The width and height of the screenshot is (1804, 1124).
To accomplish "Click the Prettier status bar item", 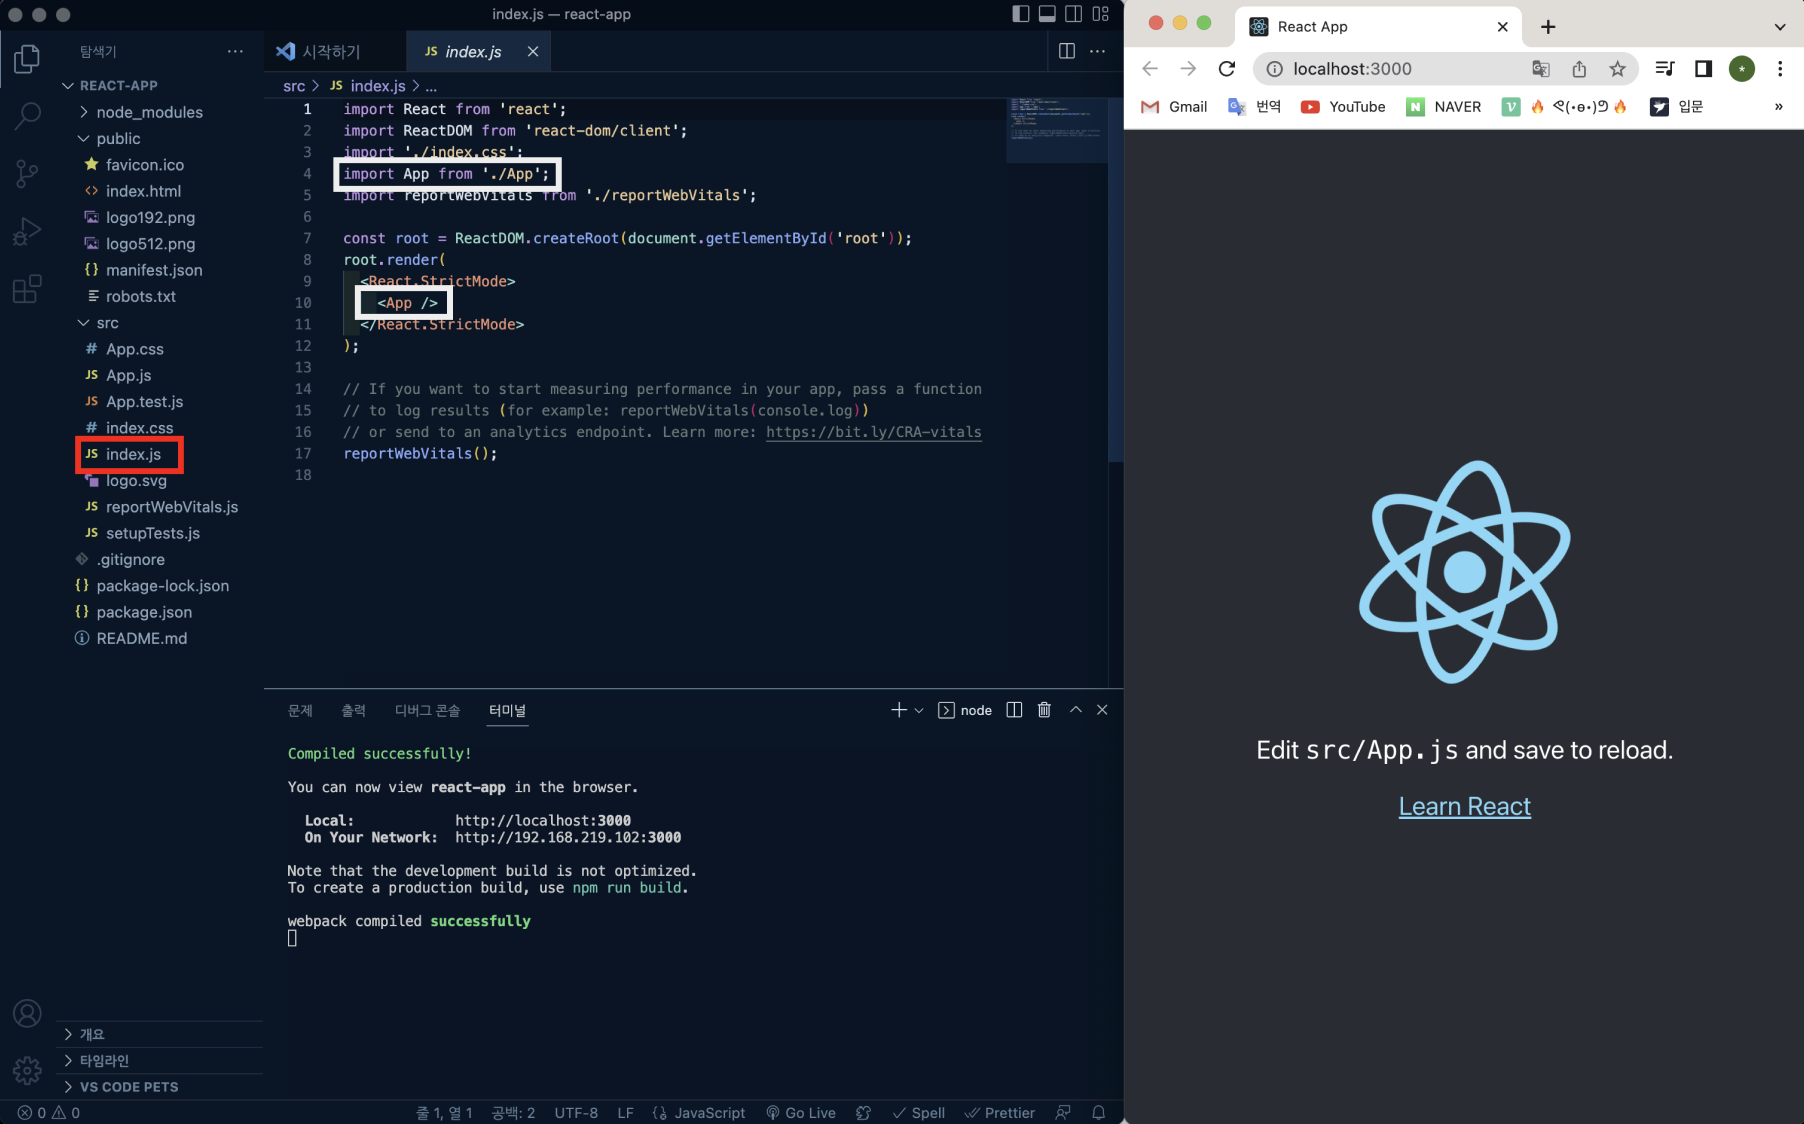I will coord(1000,1112).
